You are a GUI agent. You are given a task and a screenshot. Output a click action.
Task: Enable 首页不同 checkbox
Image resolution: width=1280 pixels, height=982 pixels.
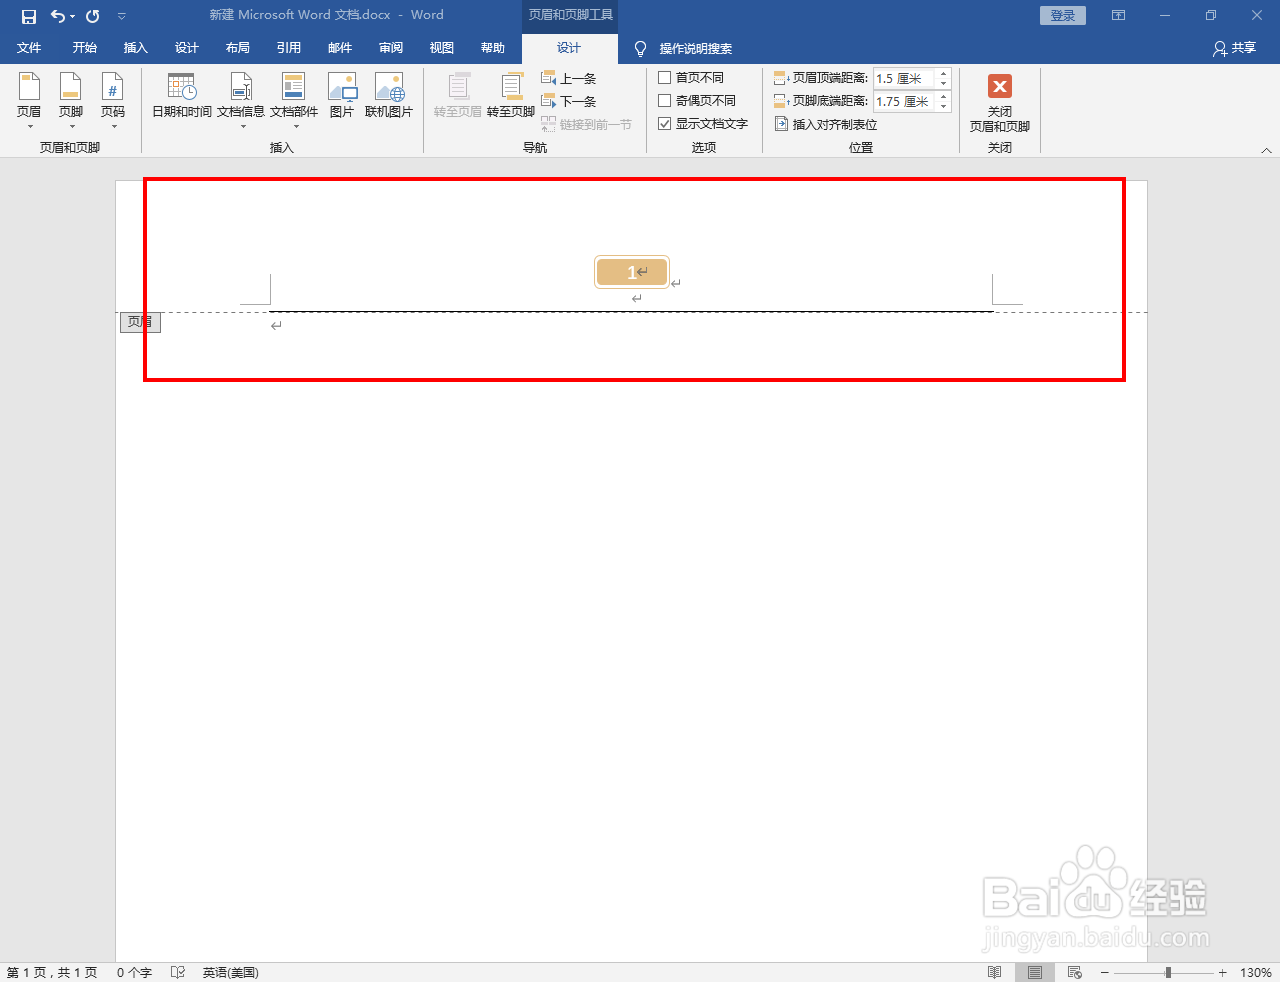pyautogui.click(x=666, y=77)
